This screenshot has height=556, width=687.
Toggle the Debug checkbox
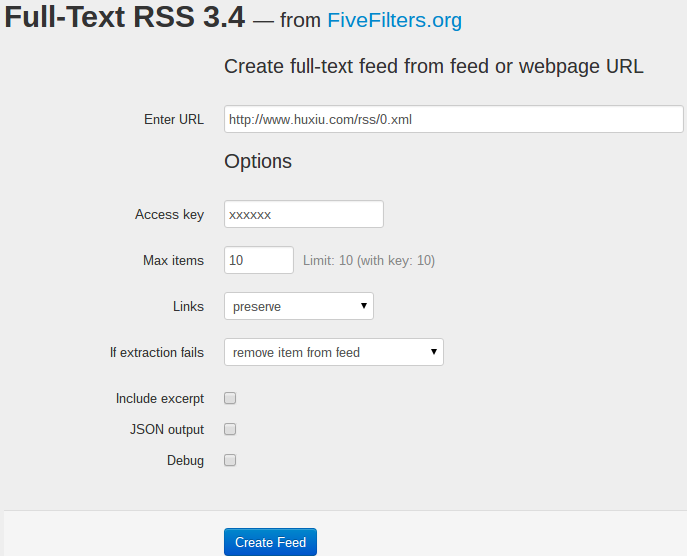(230, 460)
